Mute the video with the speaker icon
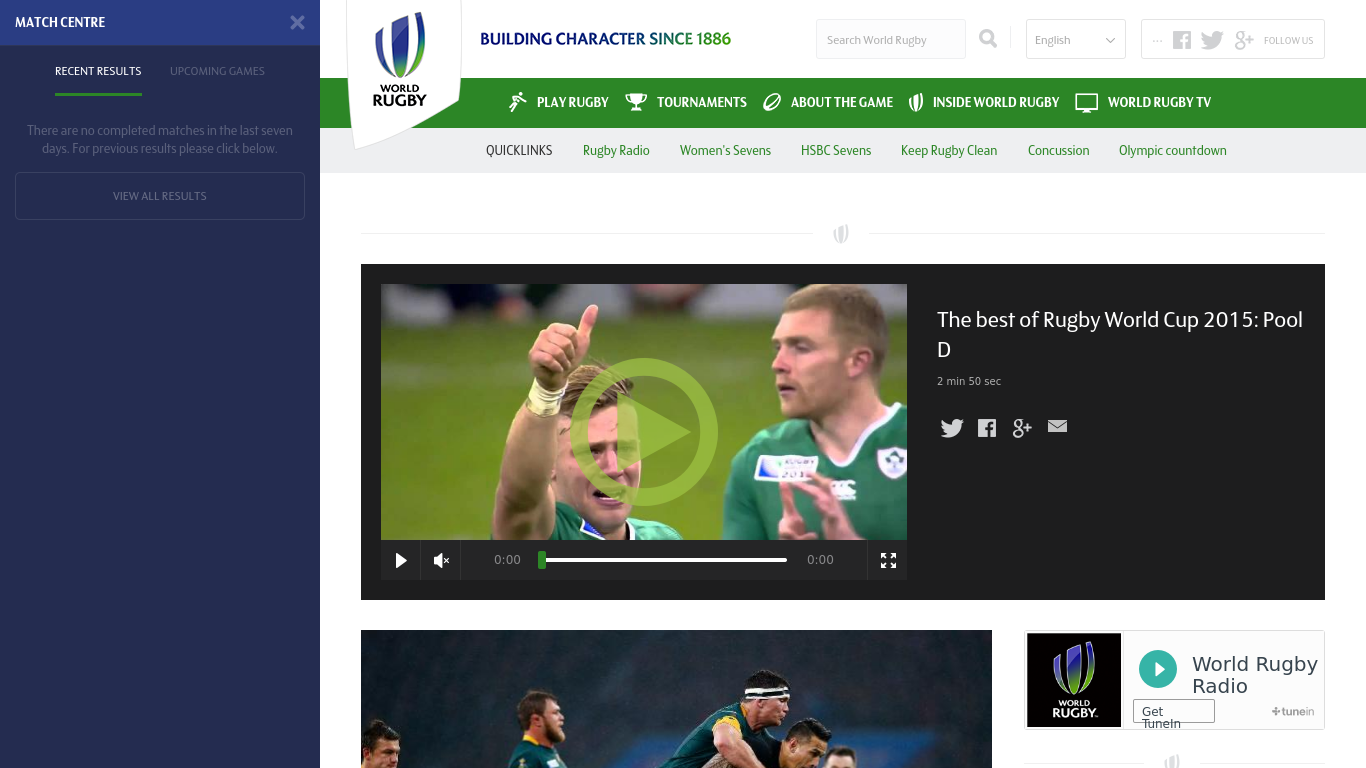Screen dimensions: 1366x768 point(440,560)
